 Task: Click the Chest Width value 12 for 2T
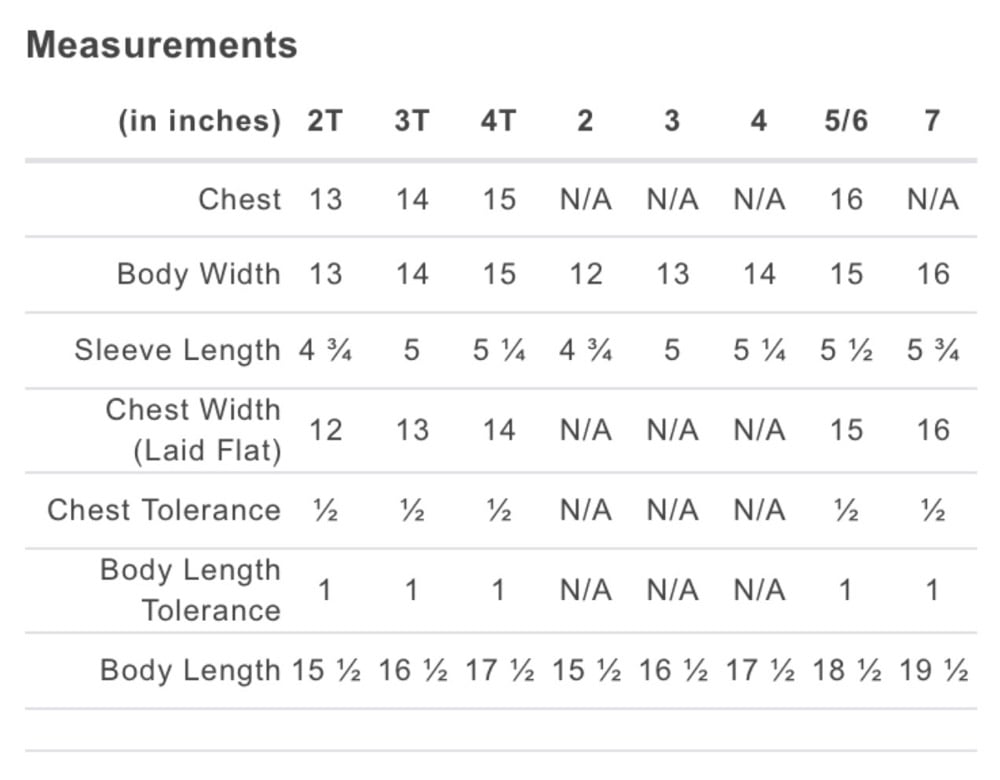tap(325, 430)
